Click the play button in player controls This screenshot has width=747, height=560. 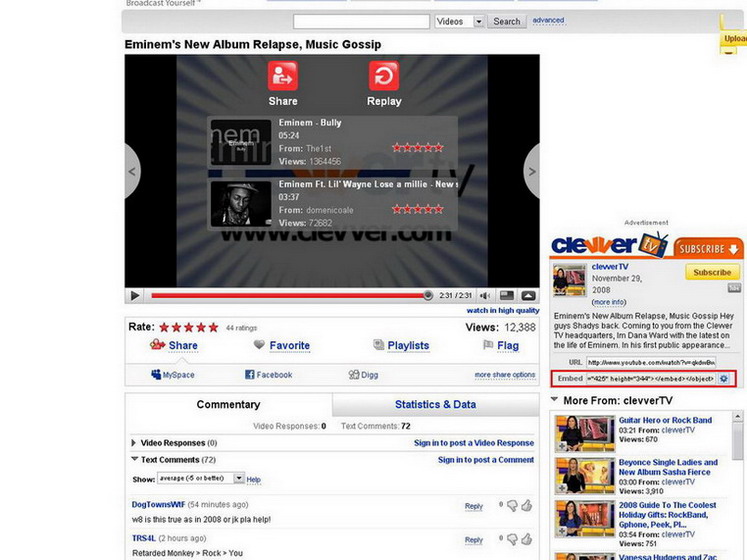tap(135, 296)
